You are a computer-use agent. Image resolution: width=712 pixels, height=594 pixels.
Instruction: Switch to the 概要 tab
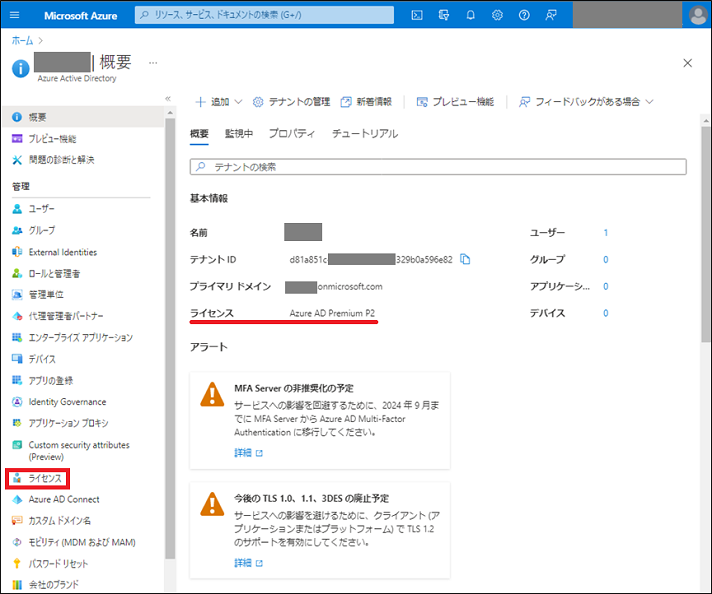(x=199, y=134)
